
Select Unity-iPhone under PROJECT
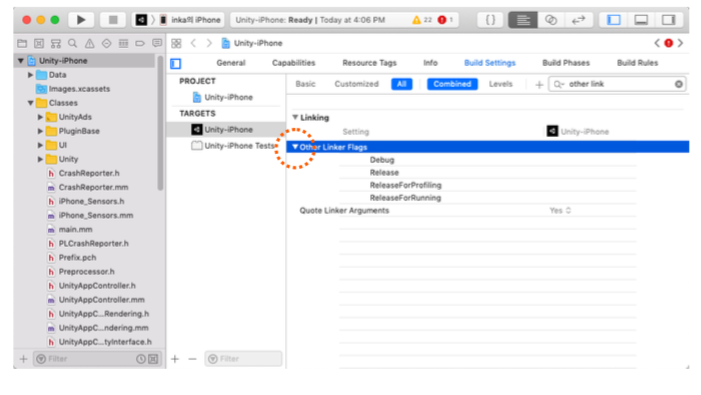point(228,97)
